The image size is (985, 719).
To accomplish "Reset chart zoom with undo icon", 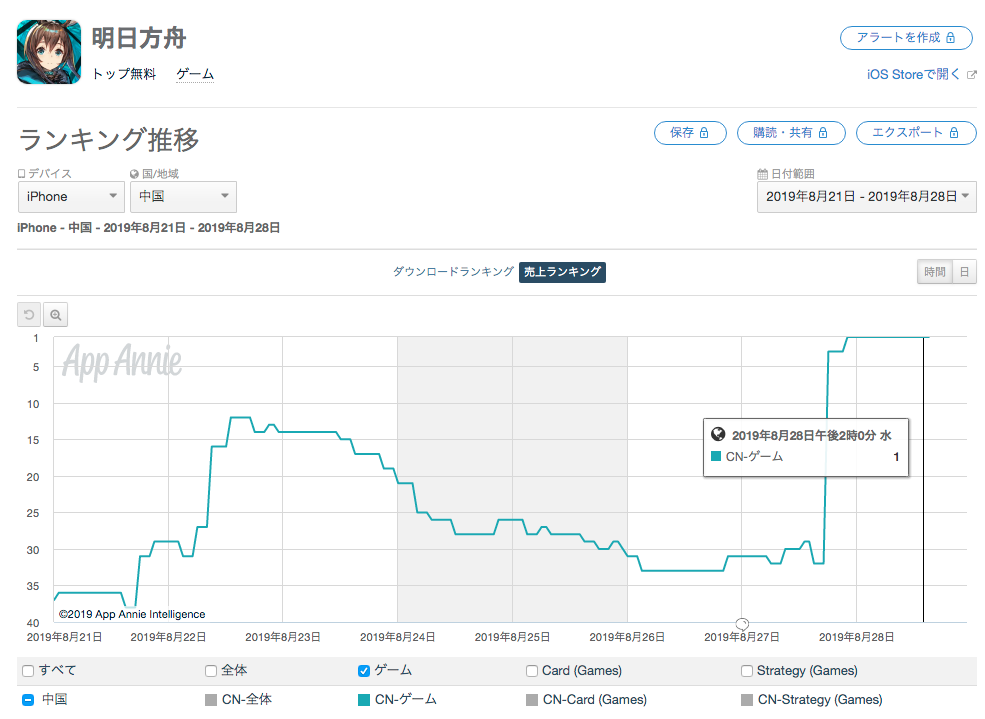I will pyautogui.click(x=29, y=315).
